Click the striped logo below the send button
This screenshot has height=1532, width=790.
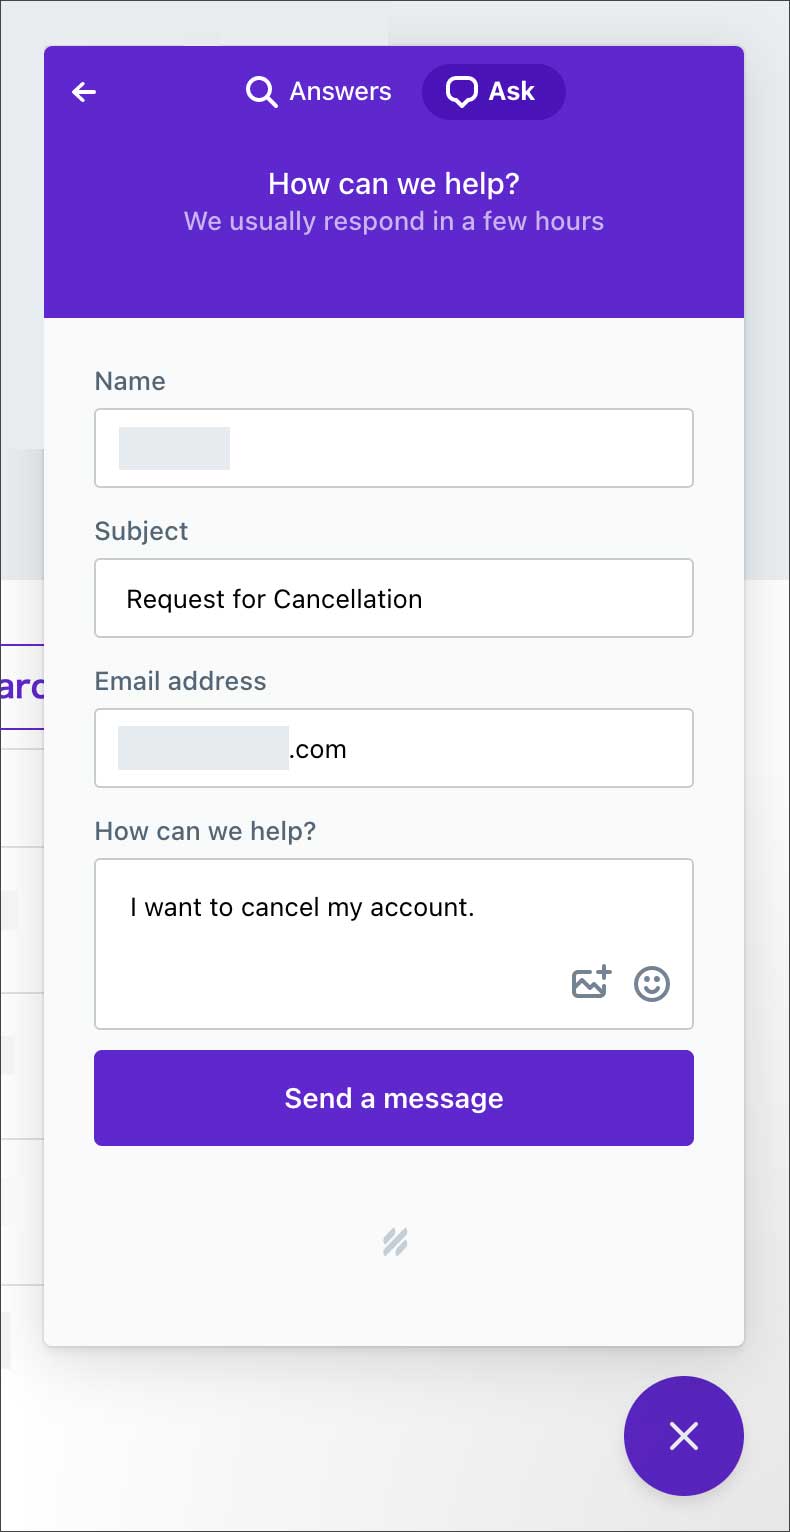point(395,1242)
